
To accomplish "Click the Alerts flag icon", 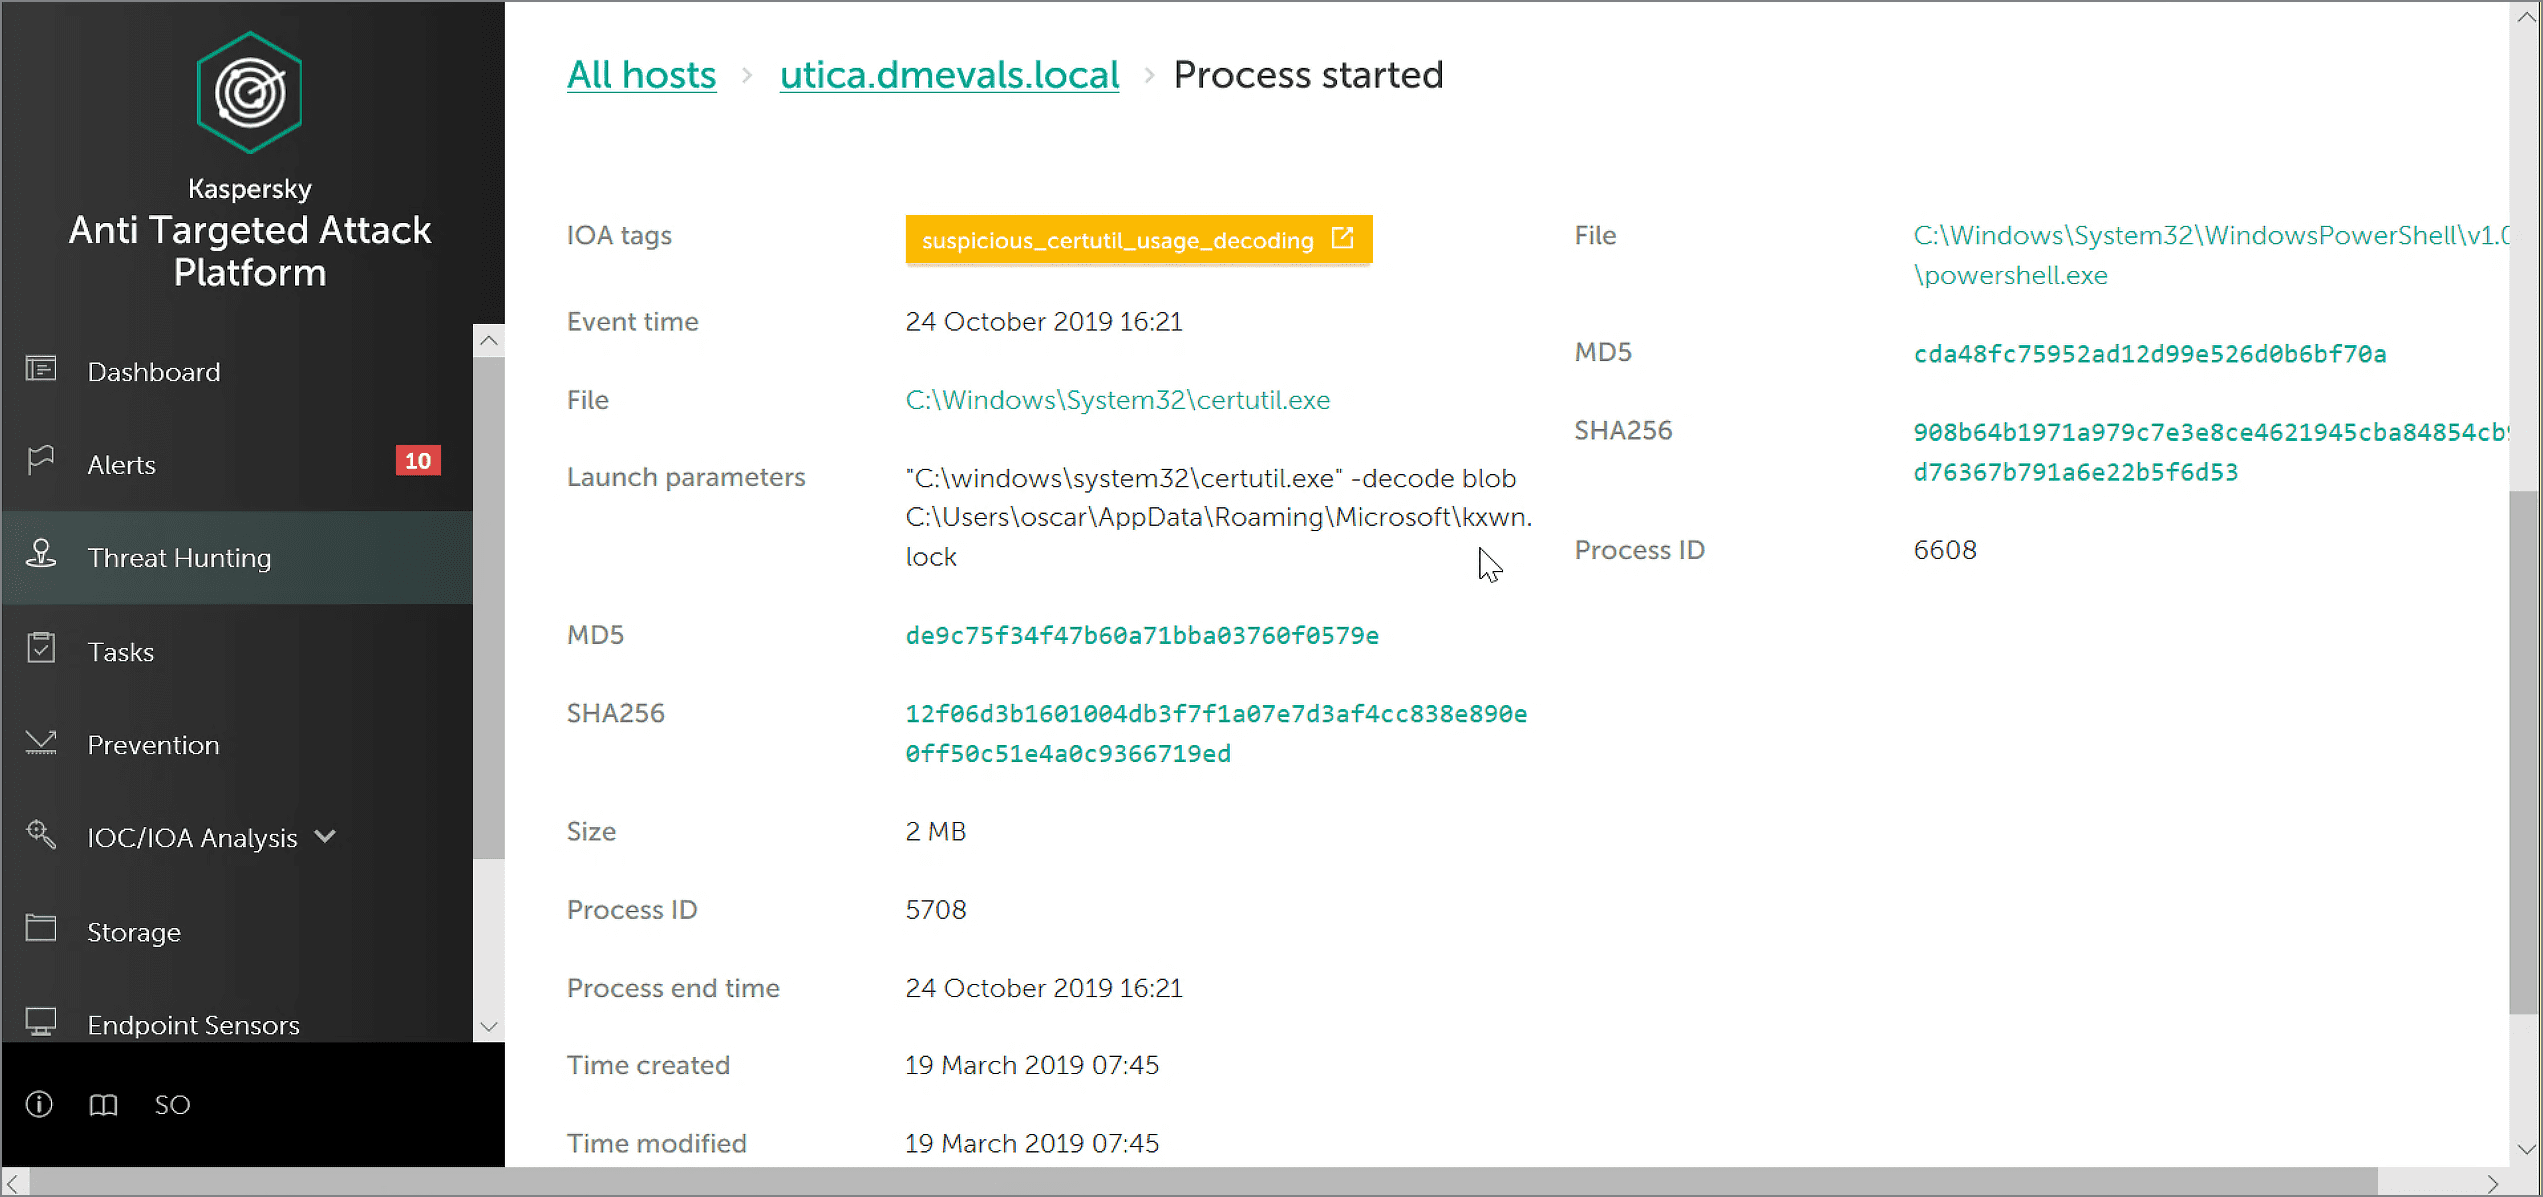I will point(41,461).
